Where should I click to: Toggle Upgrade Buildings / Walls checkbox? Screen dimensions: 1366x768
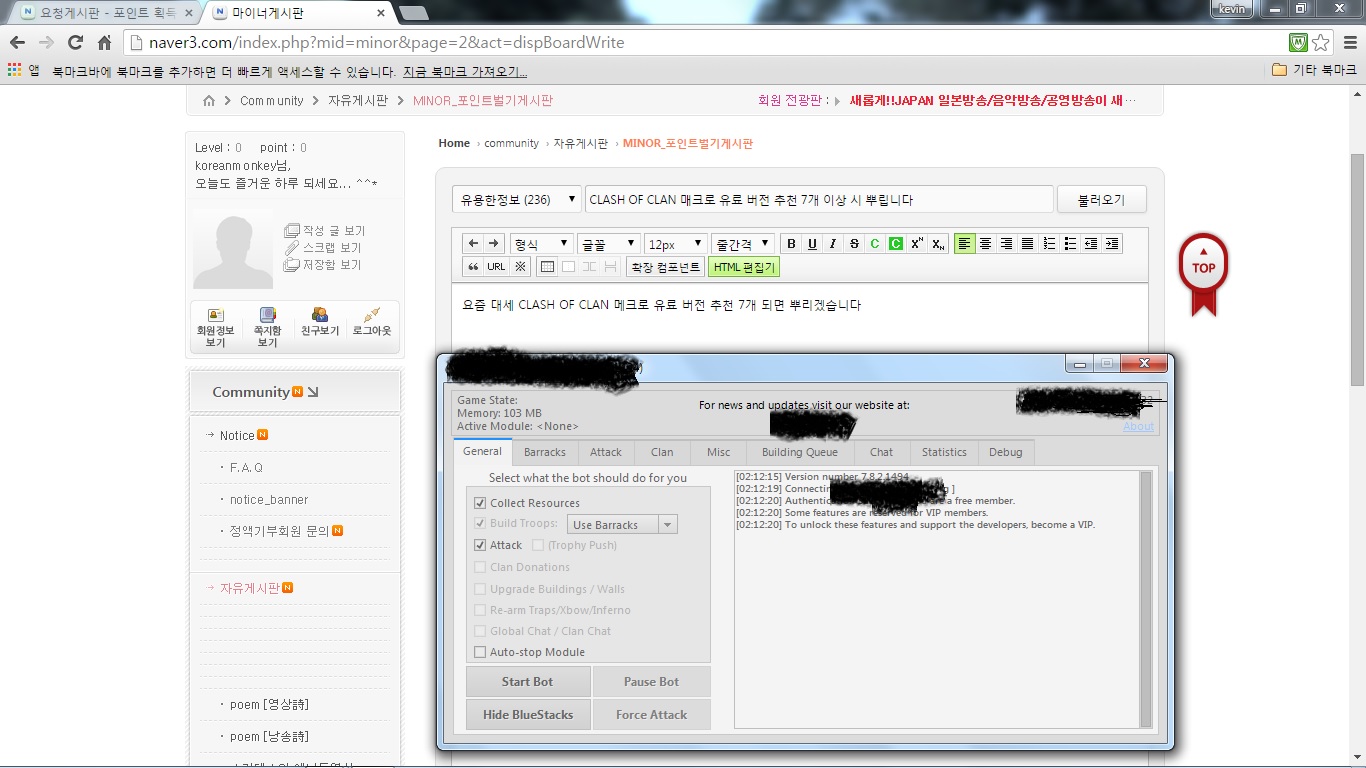(x=480, y=589)
